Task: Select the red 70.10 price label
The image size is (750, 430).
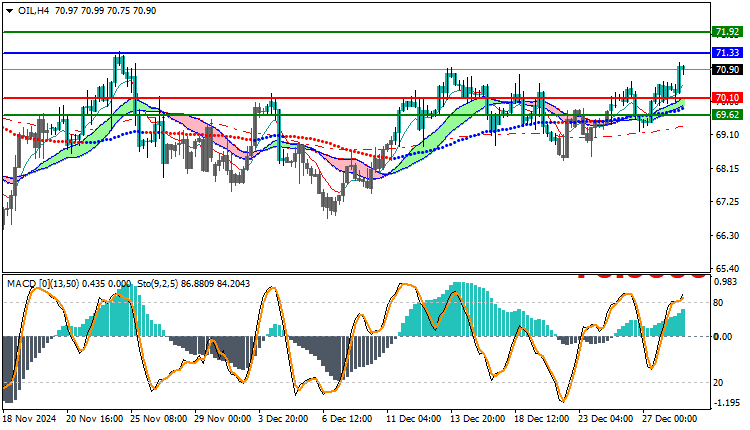Action: tap(727, 98)
